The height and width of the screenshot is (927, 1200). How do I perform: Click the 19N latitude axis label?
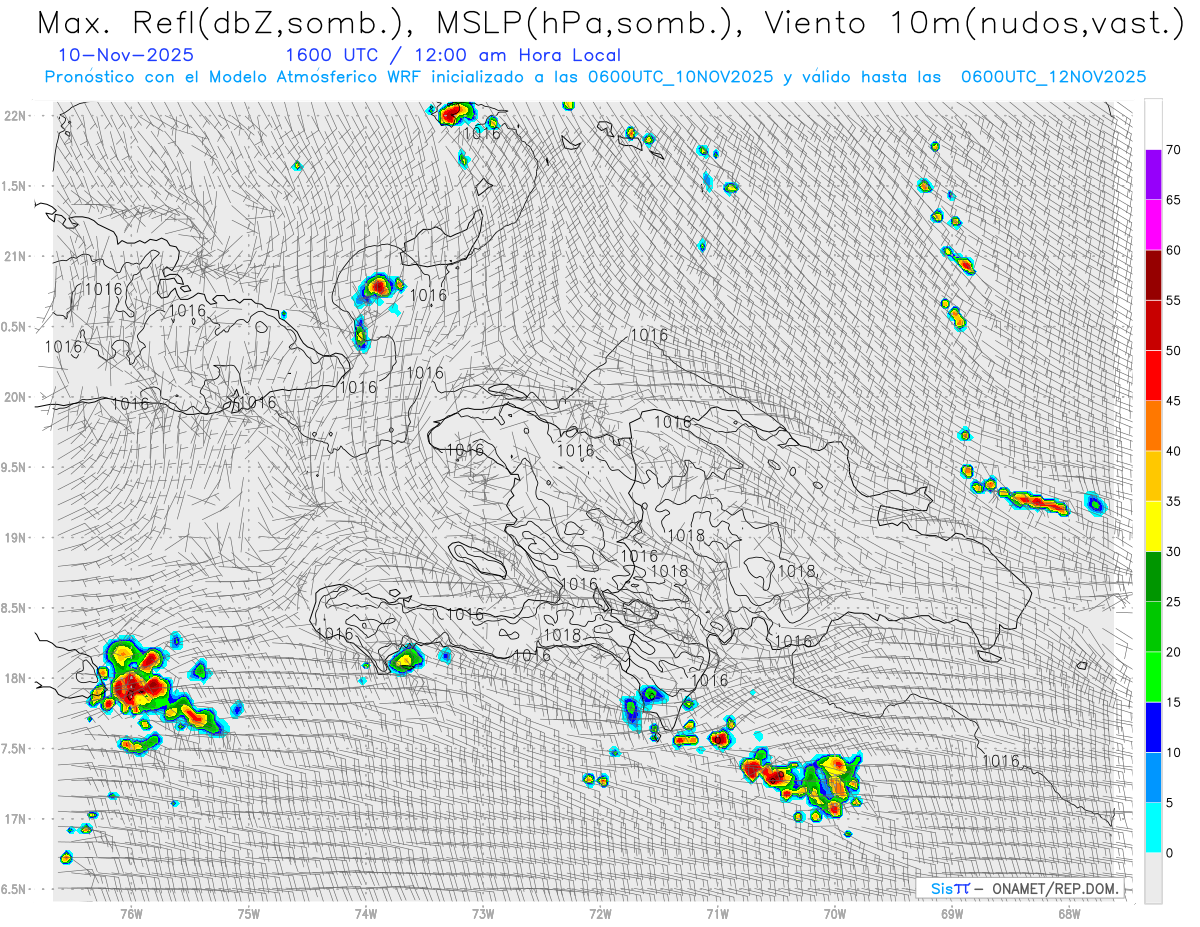click(16, 537)
